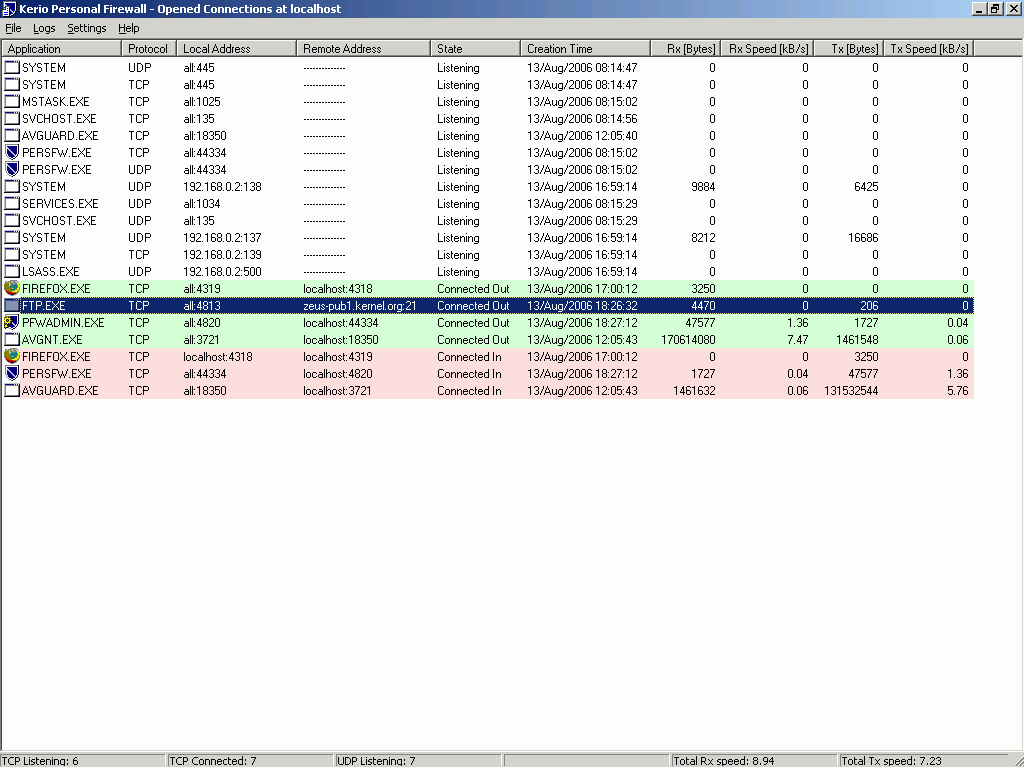The image size is (1024, 768).
Task: Click the Rx [Bytes] column header
Action: click(x=686, y=48)
